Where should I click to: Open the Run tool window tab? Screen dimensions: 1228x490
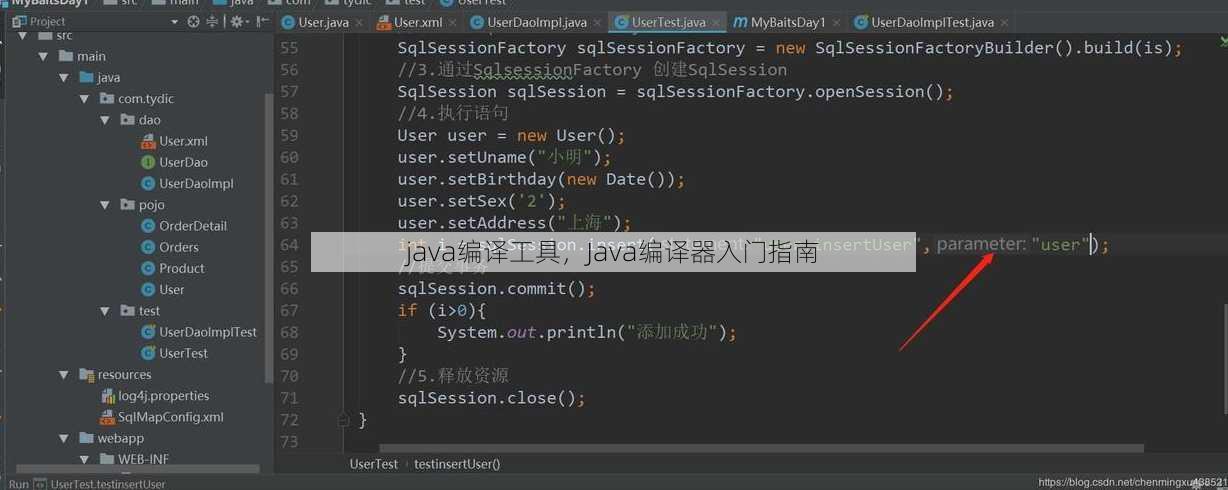[x=19, y=484]
